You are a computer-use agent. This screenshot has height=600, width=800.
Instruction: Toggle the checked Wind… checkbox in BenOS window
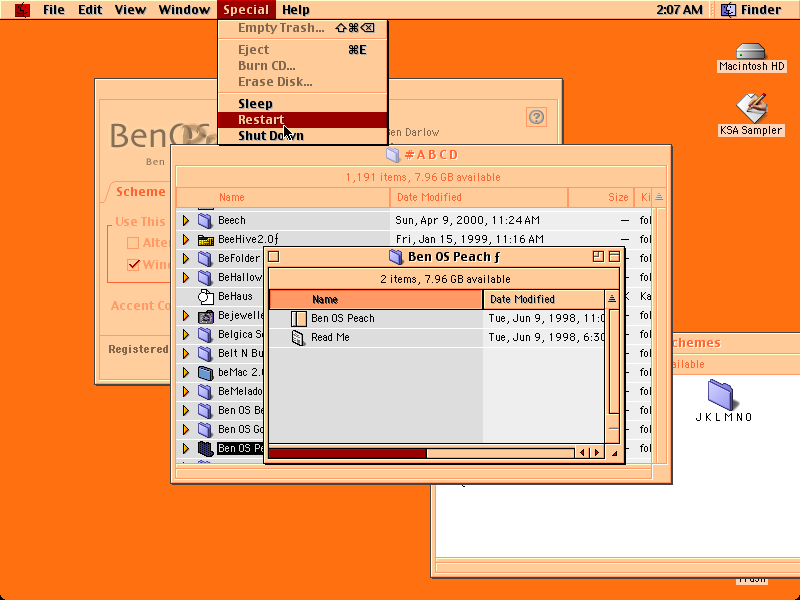point(133,265)
